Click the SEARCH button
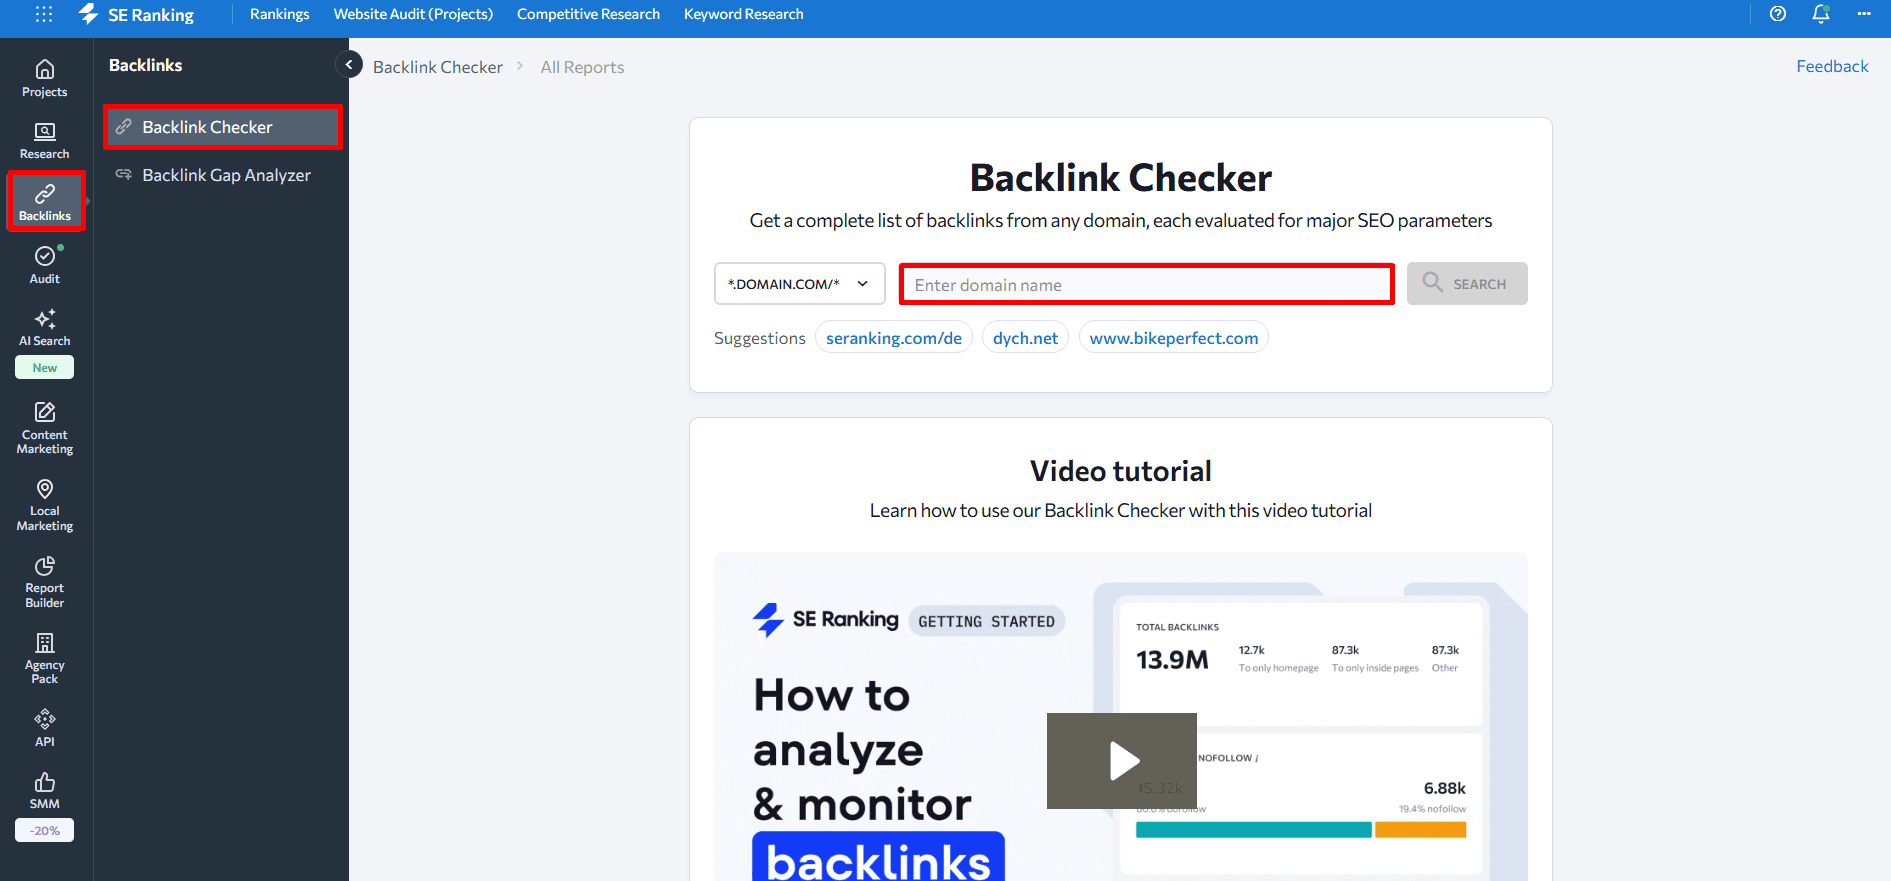The height and width of the screenshot is (881, 1891). [1467, 284]
